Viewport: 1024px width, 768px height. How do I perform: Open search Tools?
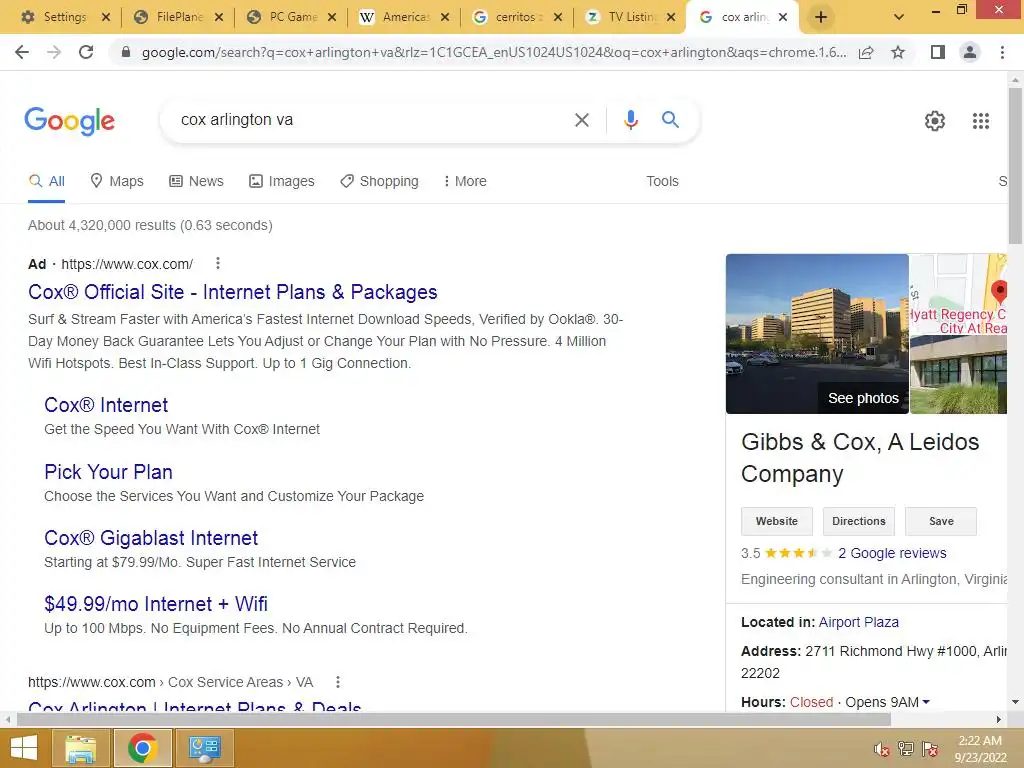click(x=662, y=182)
